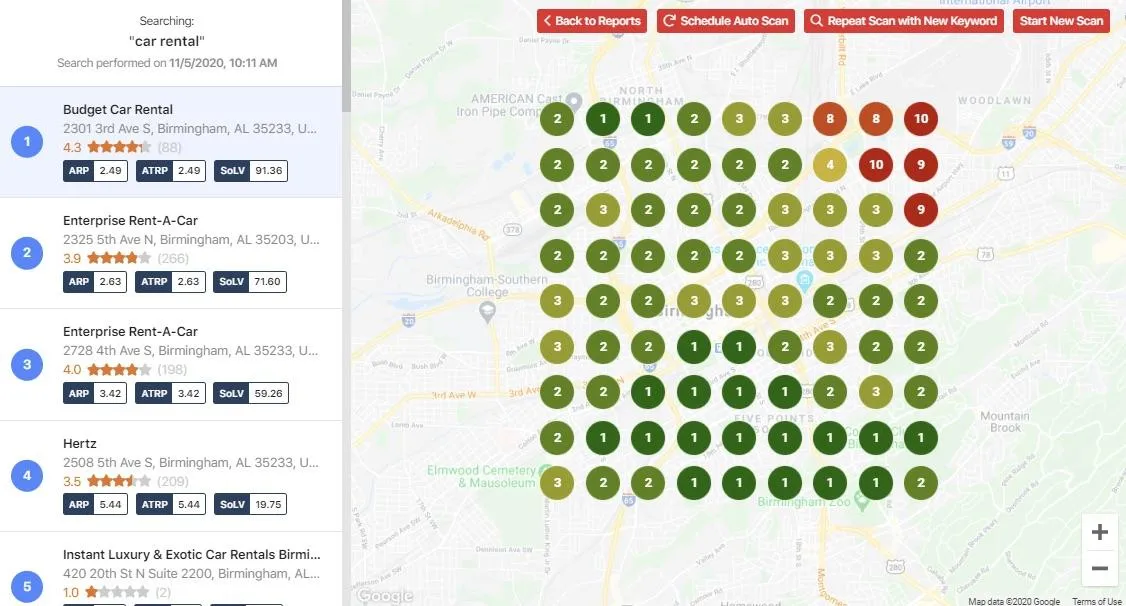This screenshot has height=606, width=1126.
Task: Select rank 10 pin beside the yellow 4 pin
Action: click(875, 164)
